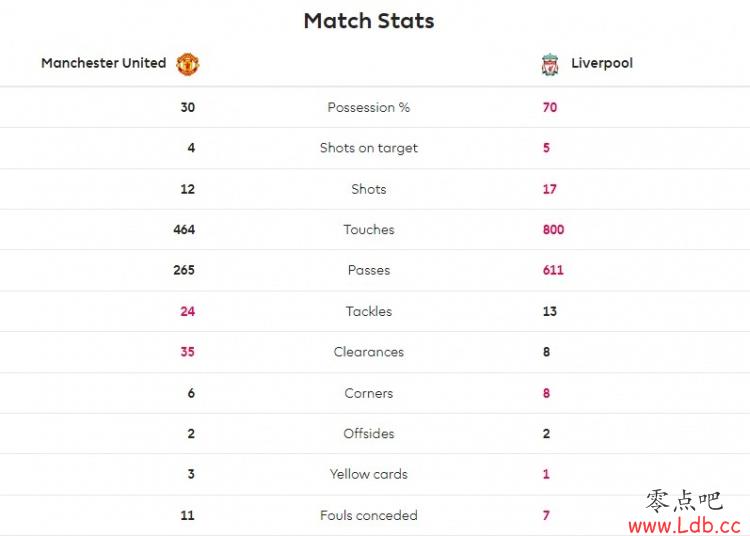This screenshot has height=536, width=750.
Task: Click the Offsides row label
Action: tap(369, 434)
